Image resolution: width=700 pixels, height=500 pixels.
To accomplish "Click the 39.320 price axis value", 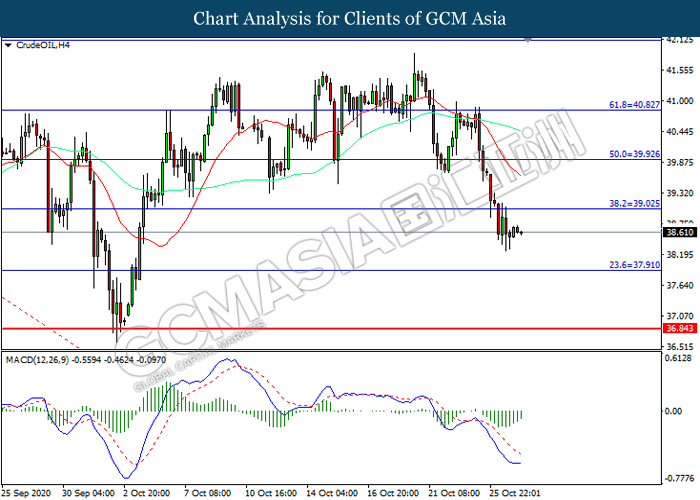I will tap(679, 193).
